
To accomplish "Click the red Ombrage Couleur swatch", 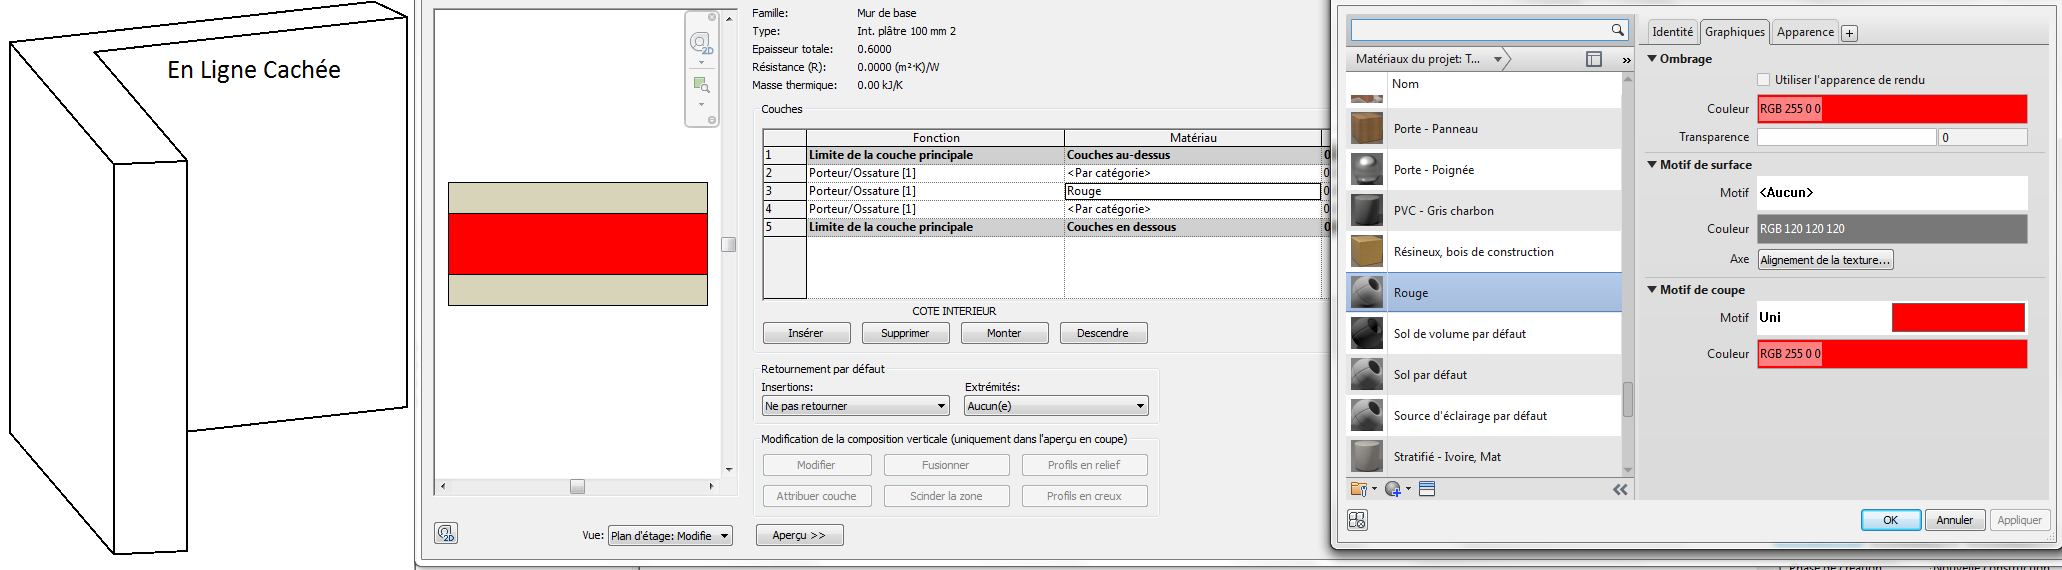I will click(x=1892, y=109).
